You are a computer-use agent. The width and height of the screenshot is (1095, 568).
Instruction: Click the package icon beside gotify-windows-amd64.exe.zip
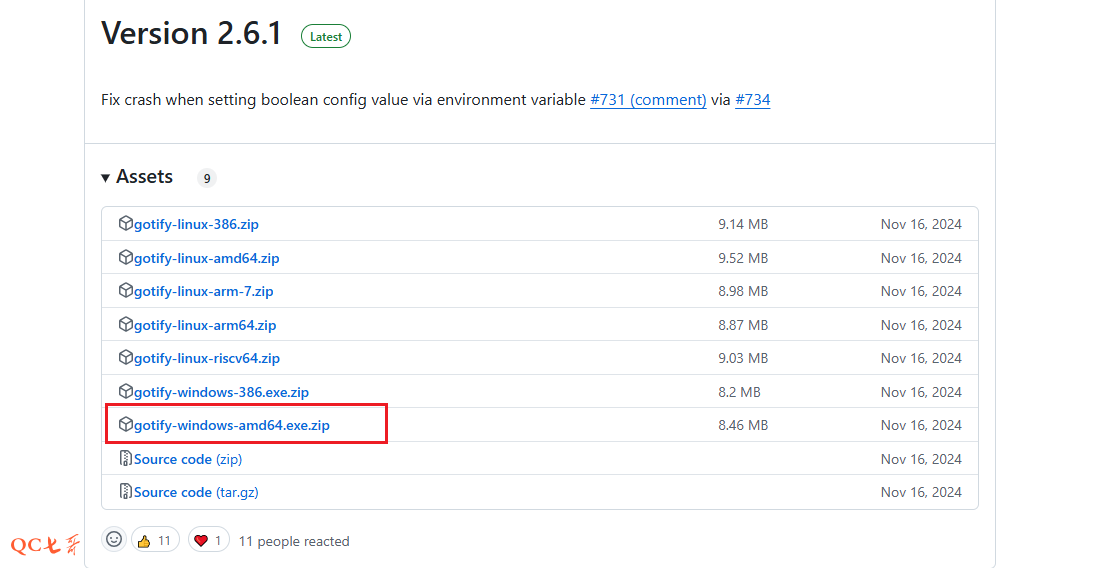tap(126, 425)
